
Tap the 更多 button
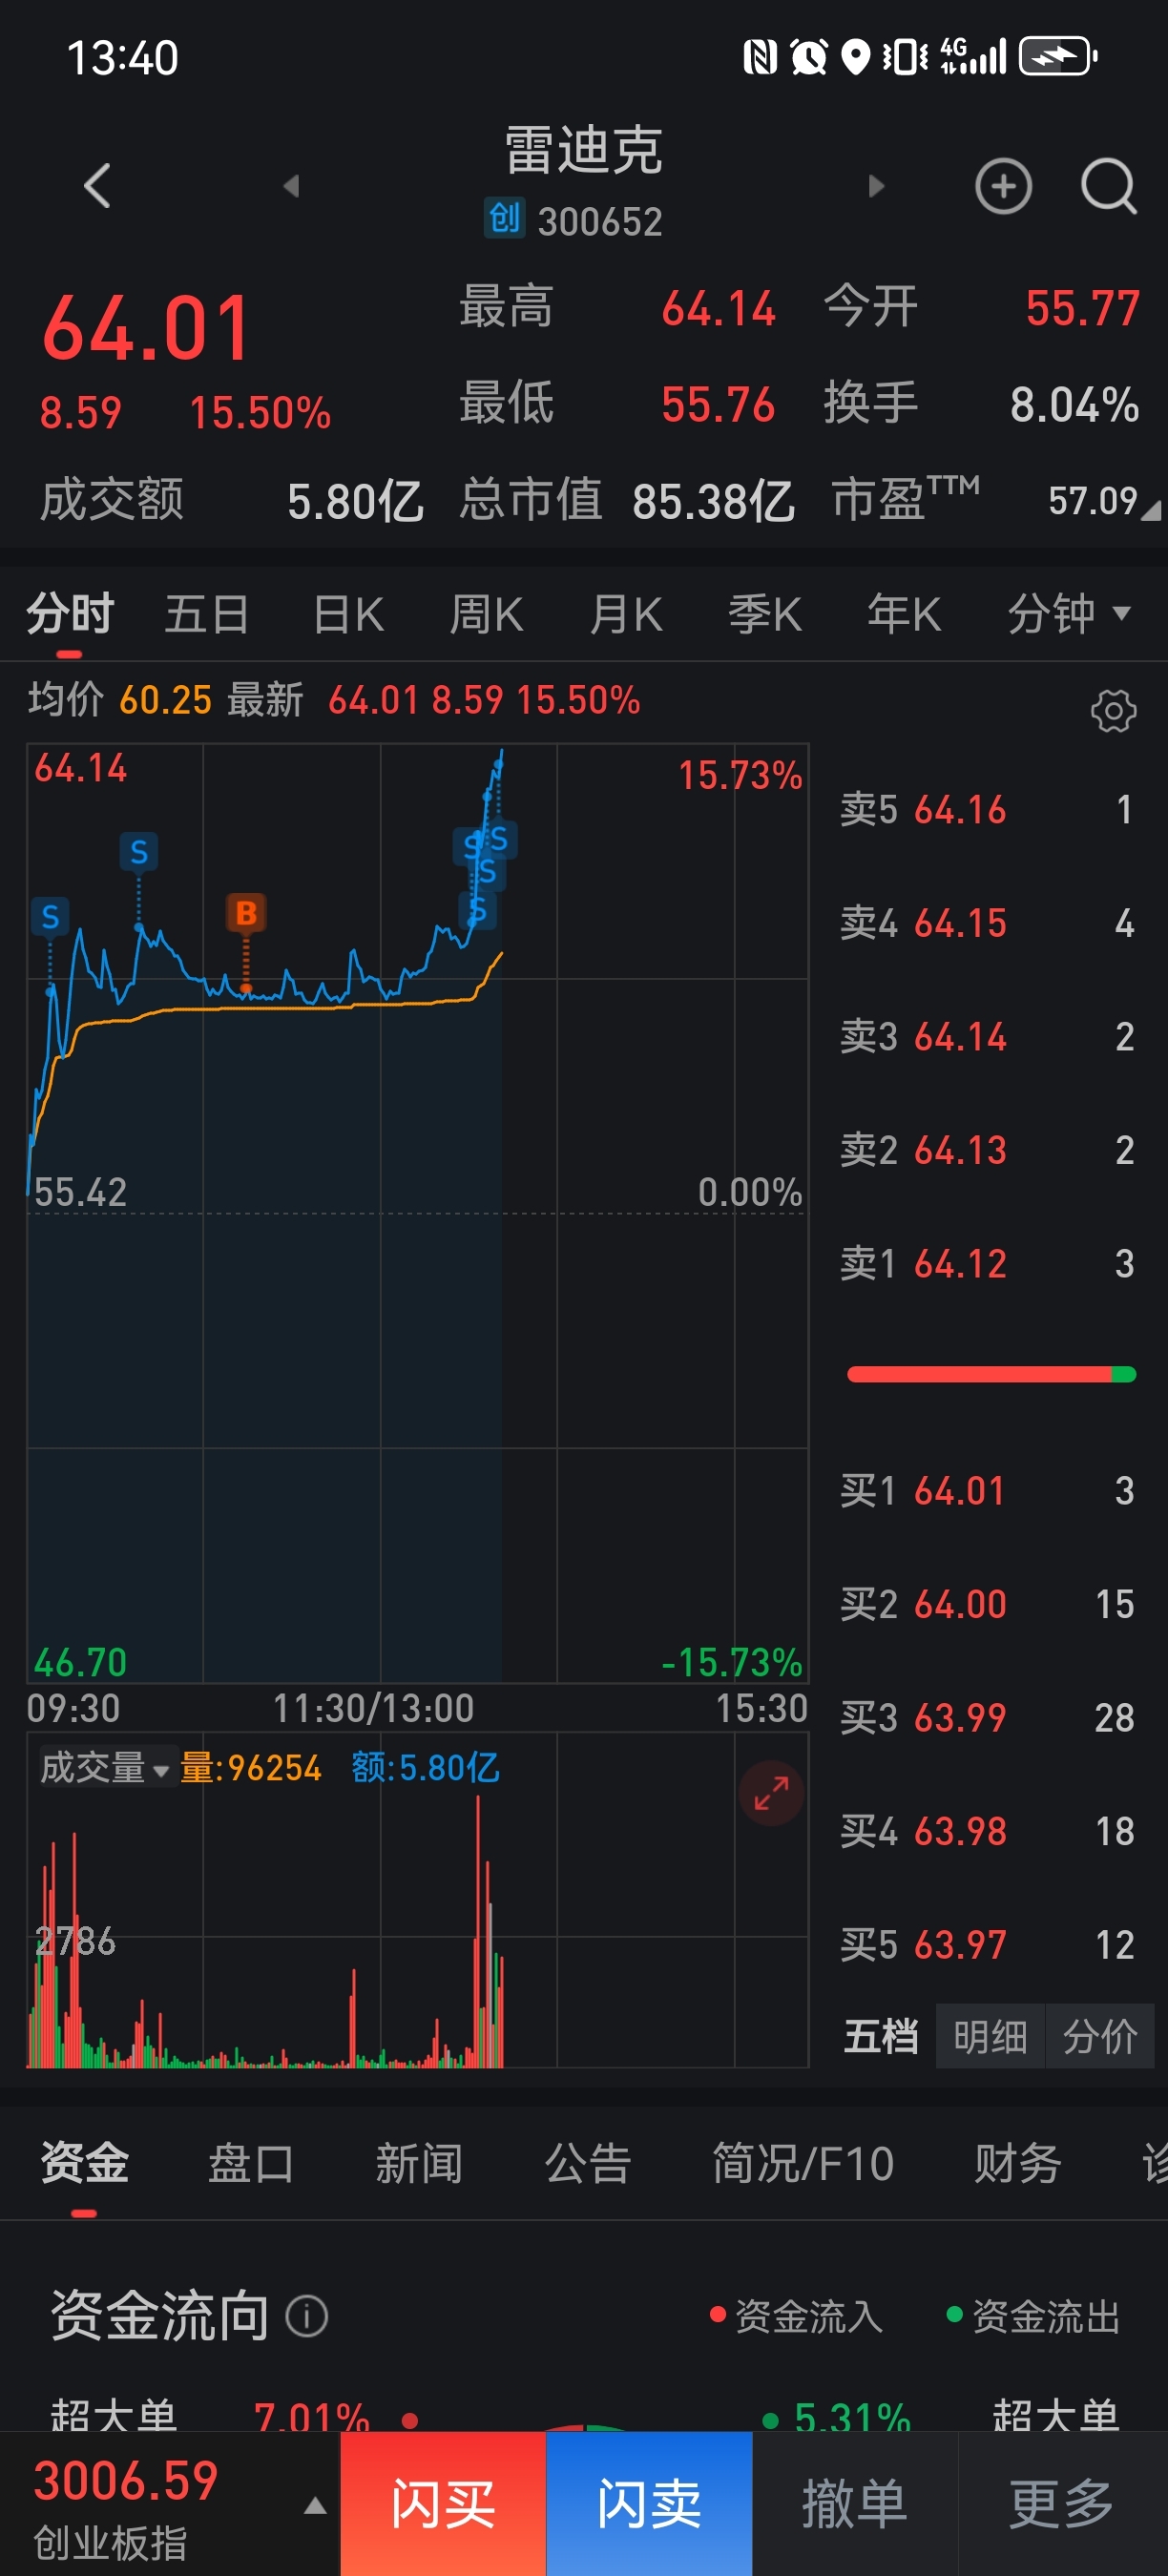[1062, 2504]
